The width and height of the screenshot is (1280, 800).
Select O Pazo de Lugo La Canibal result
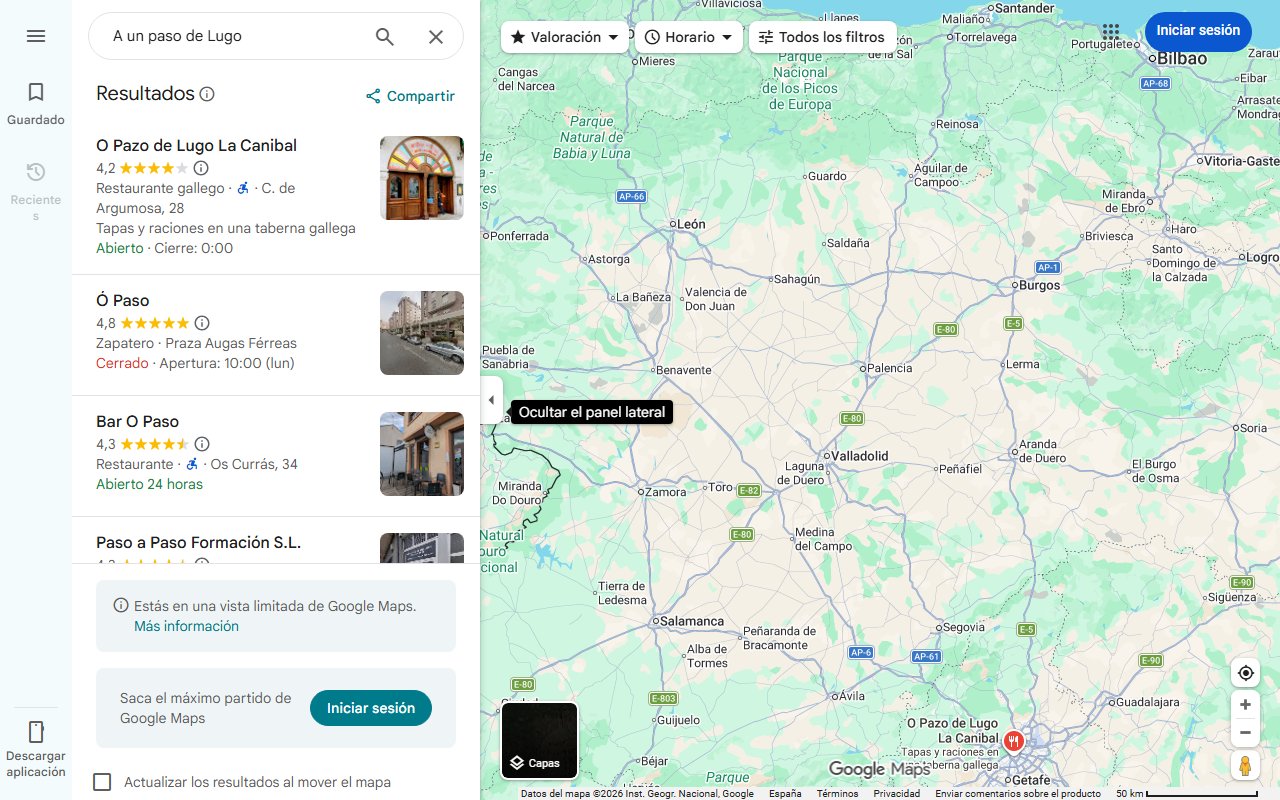(196, 146)
